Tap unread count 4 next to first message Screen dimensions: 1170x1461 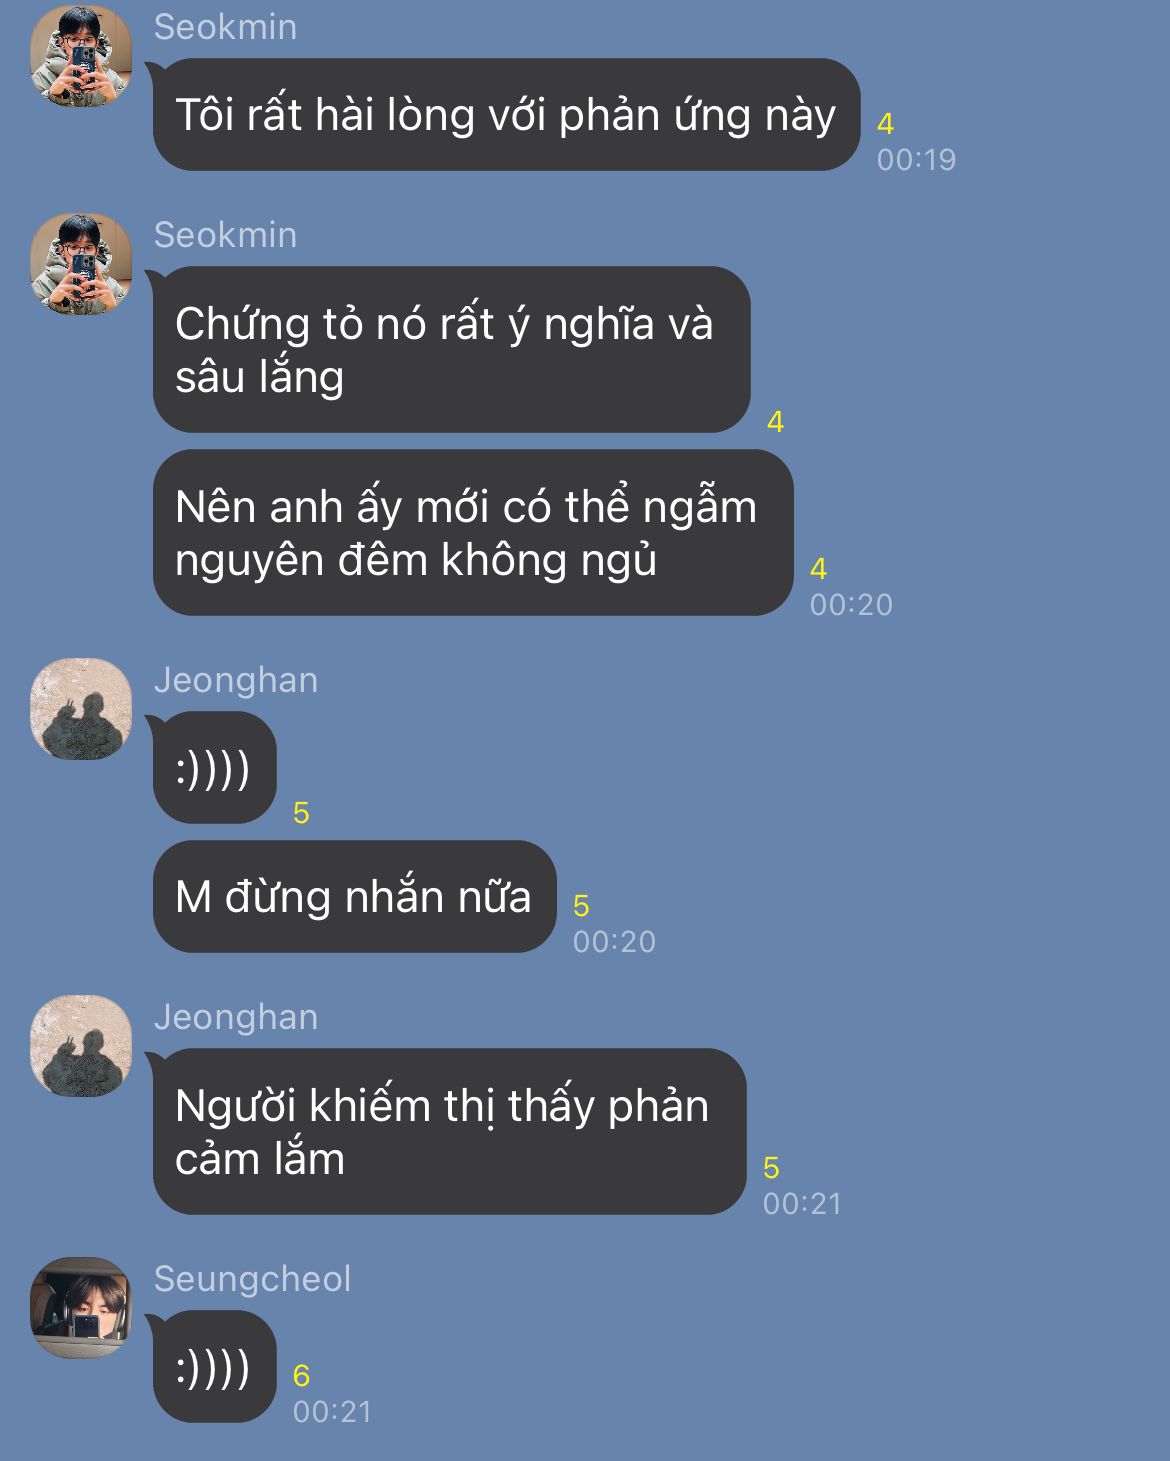click(x=885, y=124)
